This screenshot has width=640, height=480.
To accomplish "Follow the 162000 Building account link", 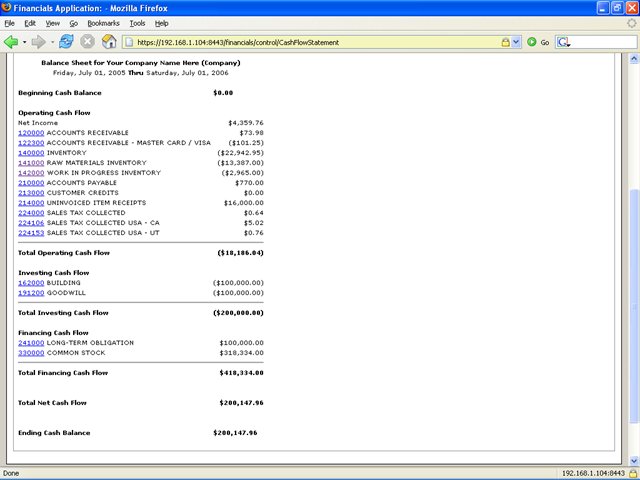I will click(31, 283).
